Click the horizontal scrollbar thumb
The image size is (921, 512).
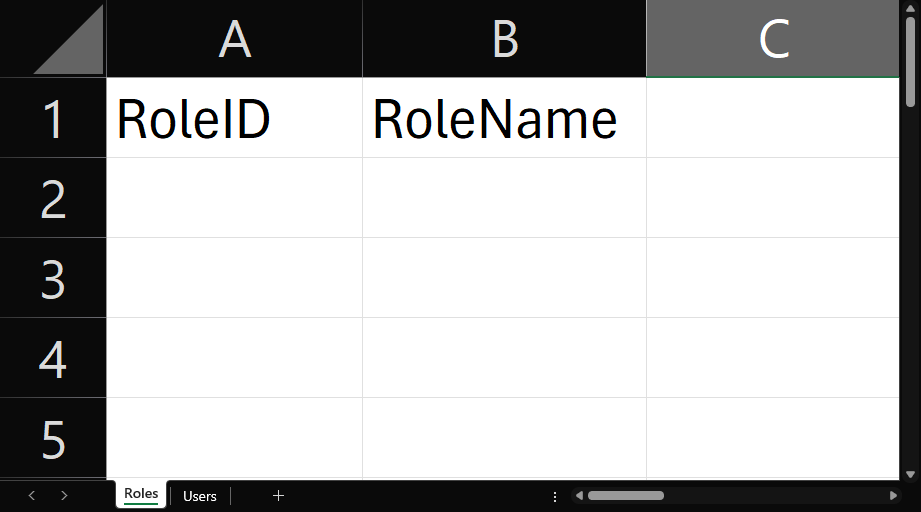(625, 495)
